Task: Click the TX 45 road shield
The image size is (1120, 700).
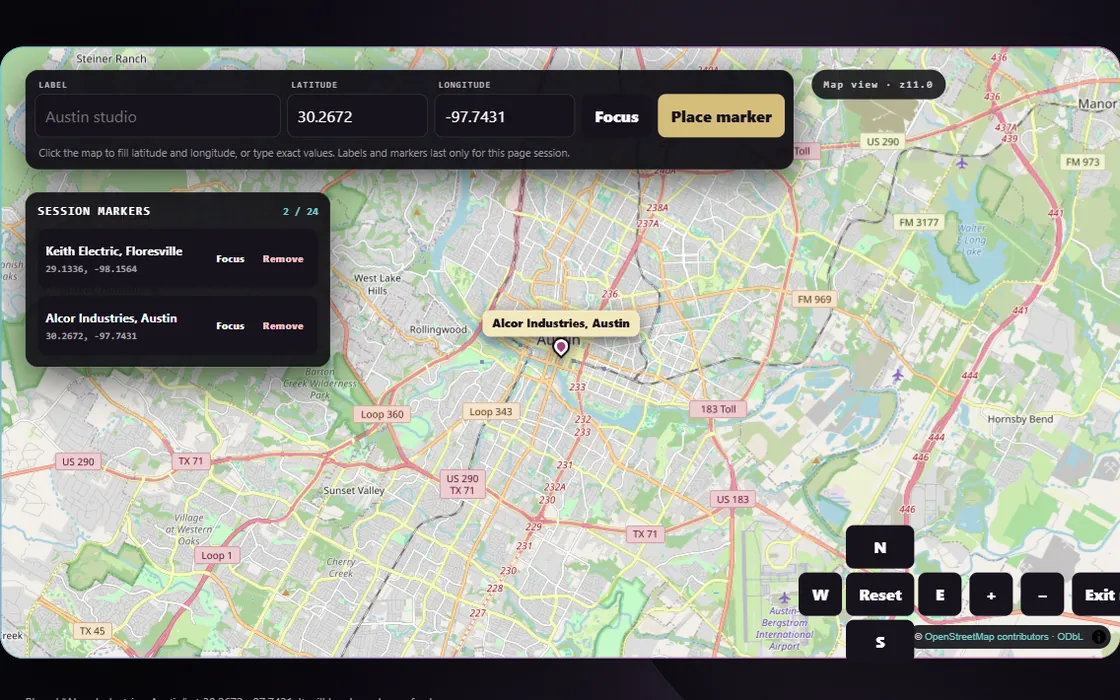Action: [92, 631]
